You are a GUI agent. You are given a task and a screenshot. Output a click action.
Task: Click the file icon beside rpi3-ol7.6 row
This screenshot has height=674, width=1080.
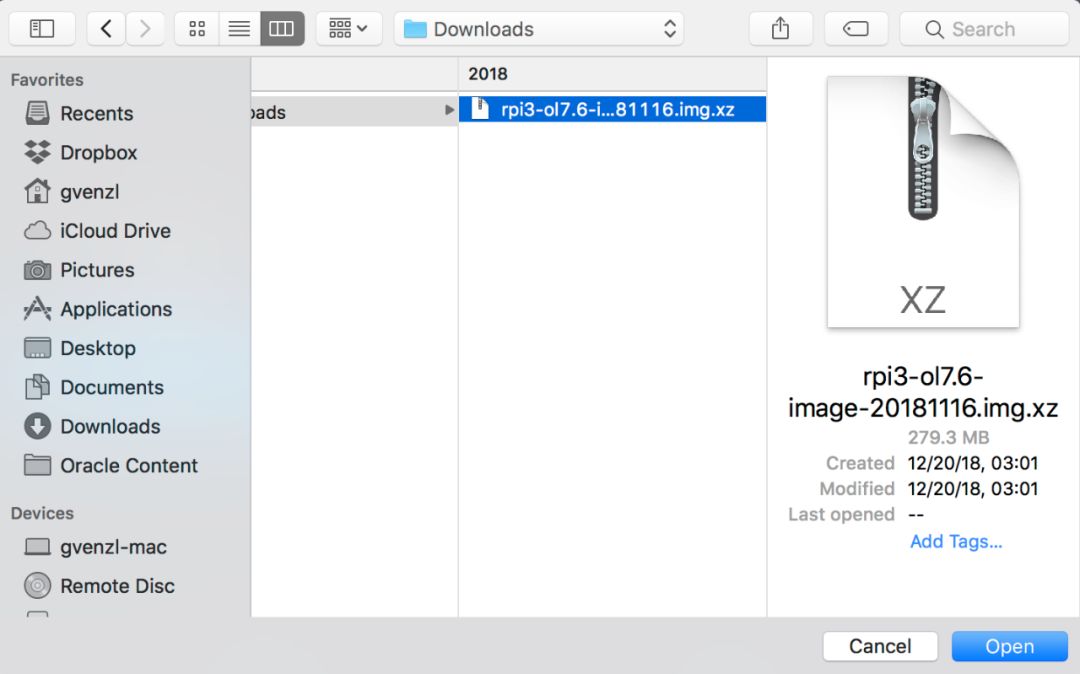[x=479, y=109]
